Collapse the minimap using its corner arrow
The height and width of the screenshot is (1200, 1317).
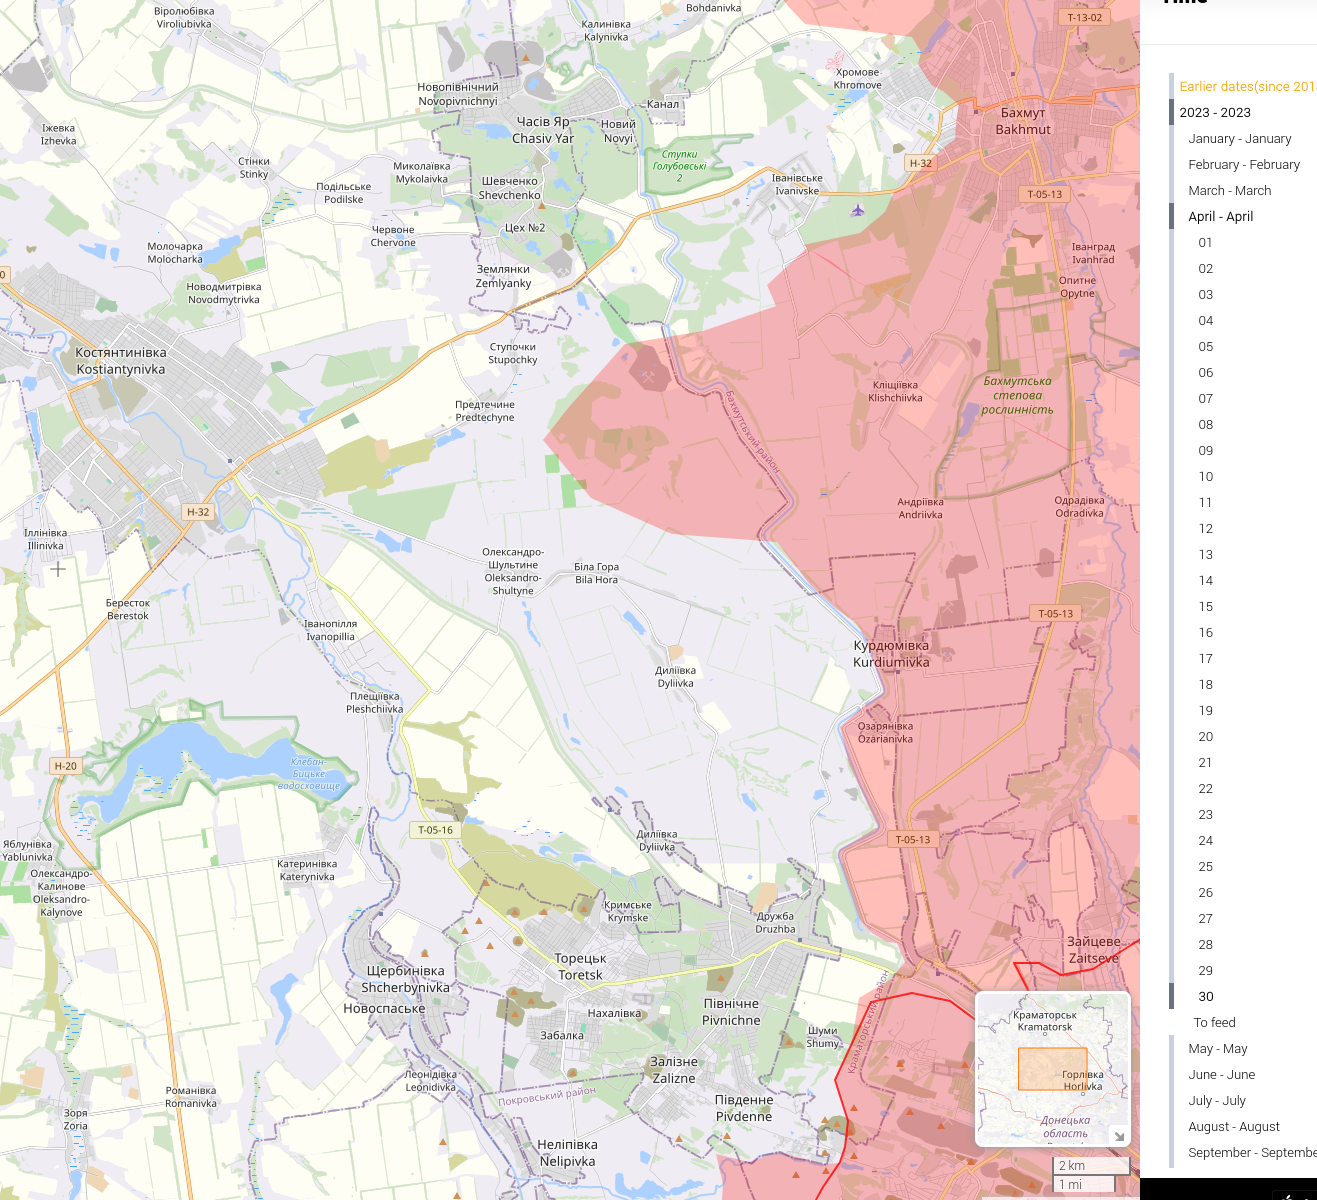coord(1119,1135)
